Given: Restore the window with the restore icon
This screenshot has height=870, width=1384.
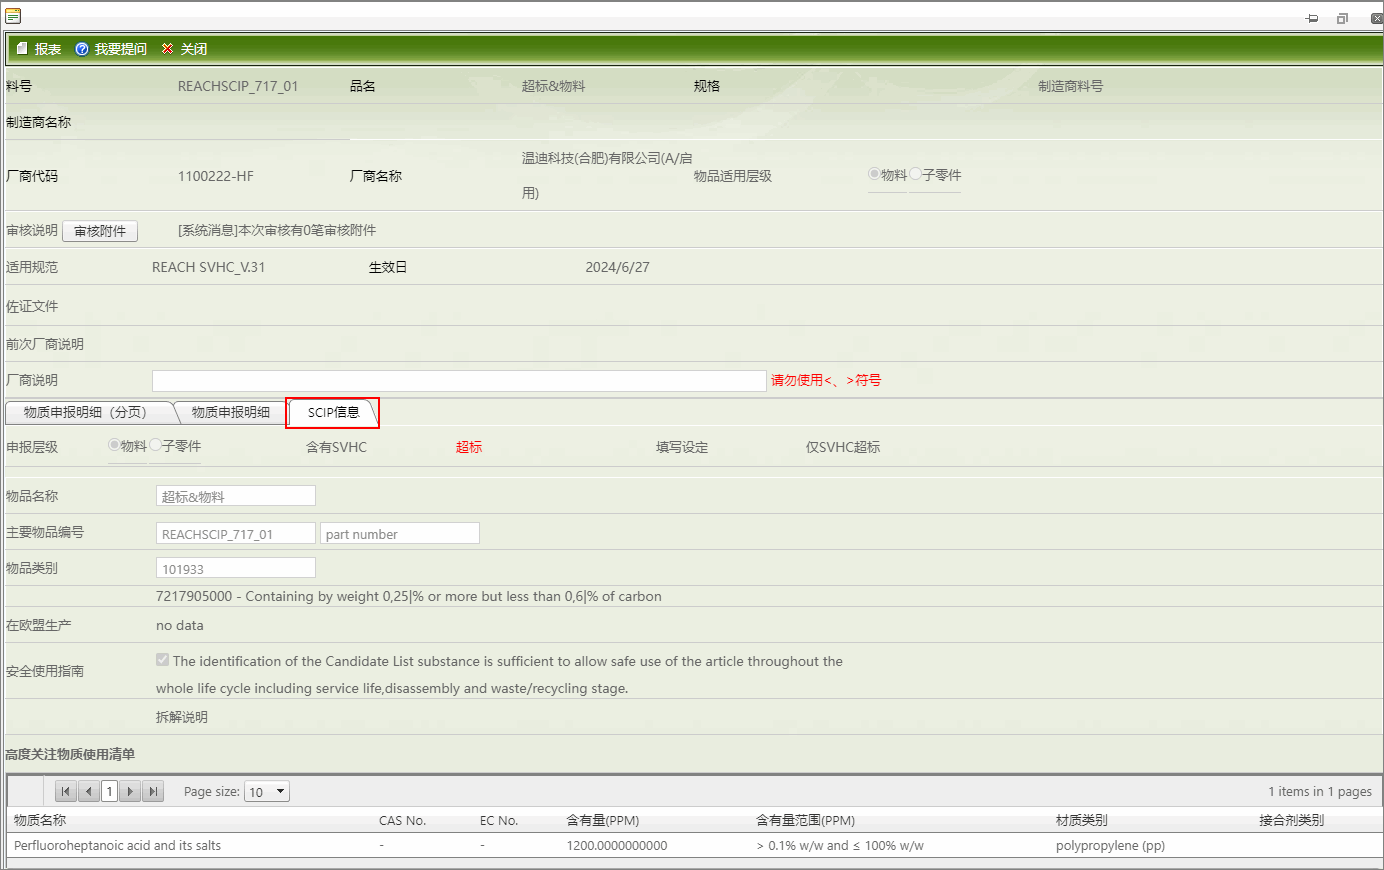Looking at the screenshot, I should tap(1342, 18).
